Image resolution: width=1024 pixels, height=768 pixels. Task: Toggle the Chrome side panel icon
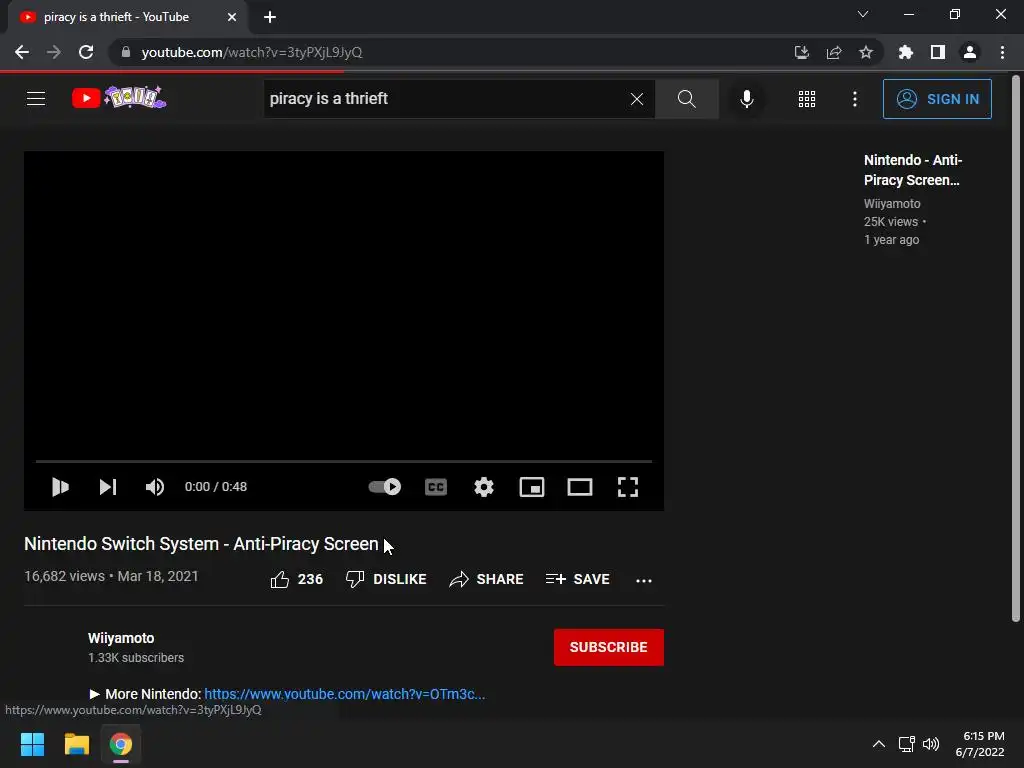click(938, 52)
